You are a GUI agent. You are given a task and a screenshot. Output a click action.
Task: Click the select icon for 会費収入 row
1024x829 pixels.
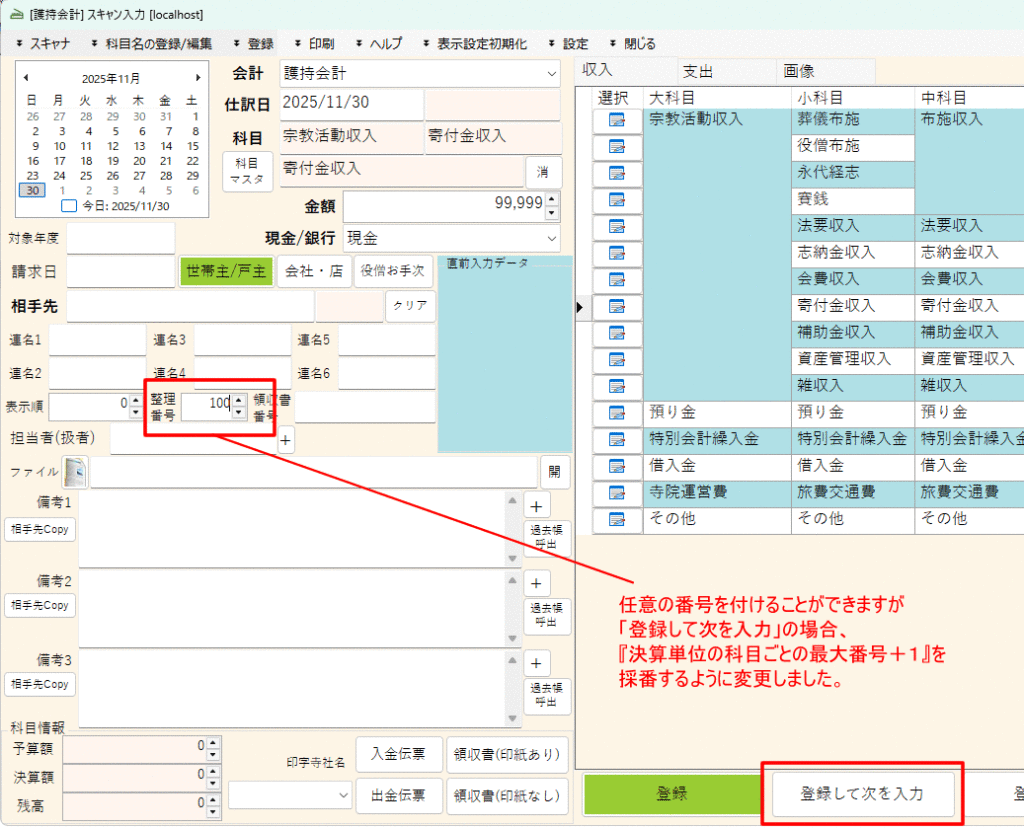coord(616,279)
